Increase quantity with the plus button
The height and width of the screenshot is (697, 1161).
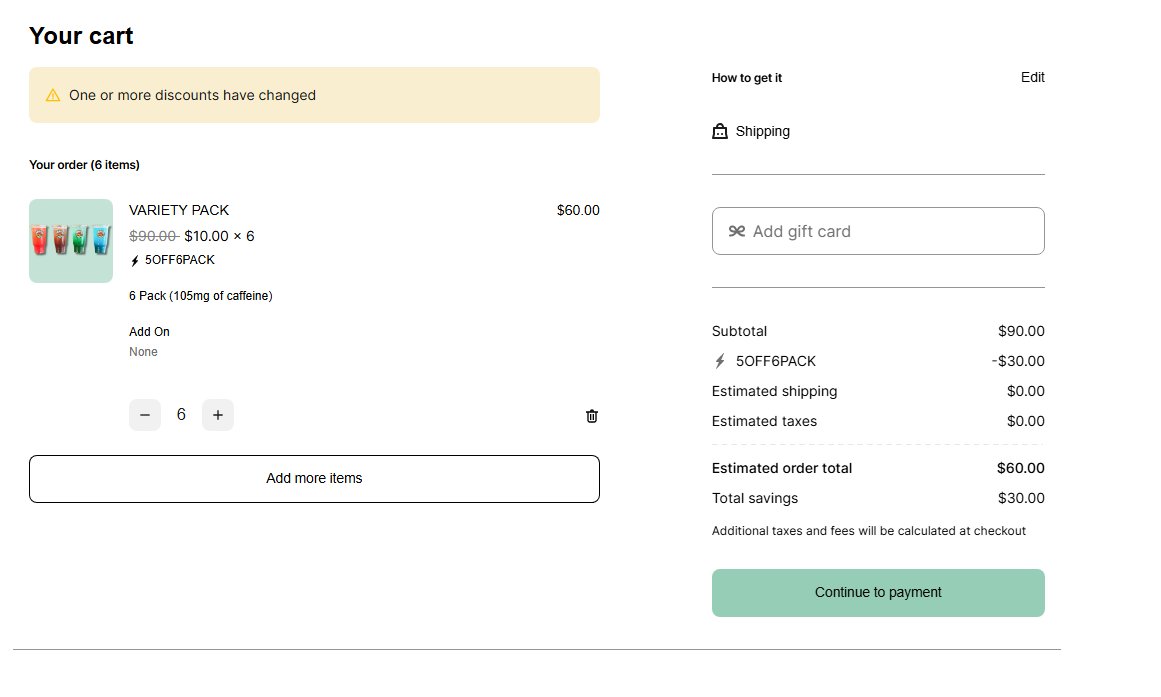coord(218,415)
